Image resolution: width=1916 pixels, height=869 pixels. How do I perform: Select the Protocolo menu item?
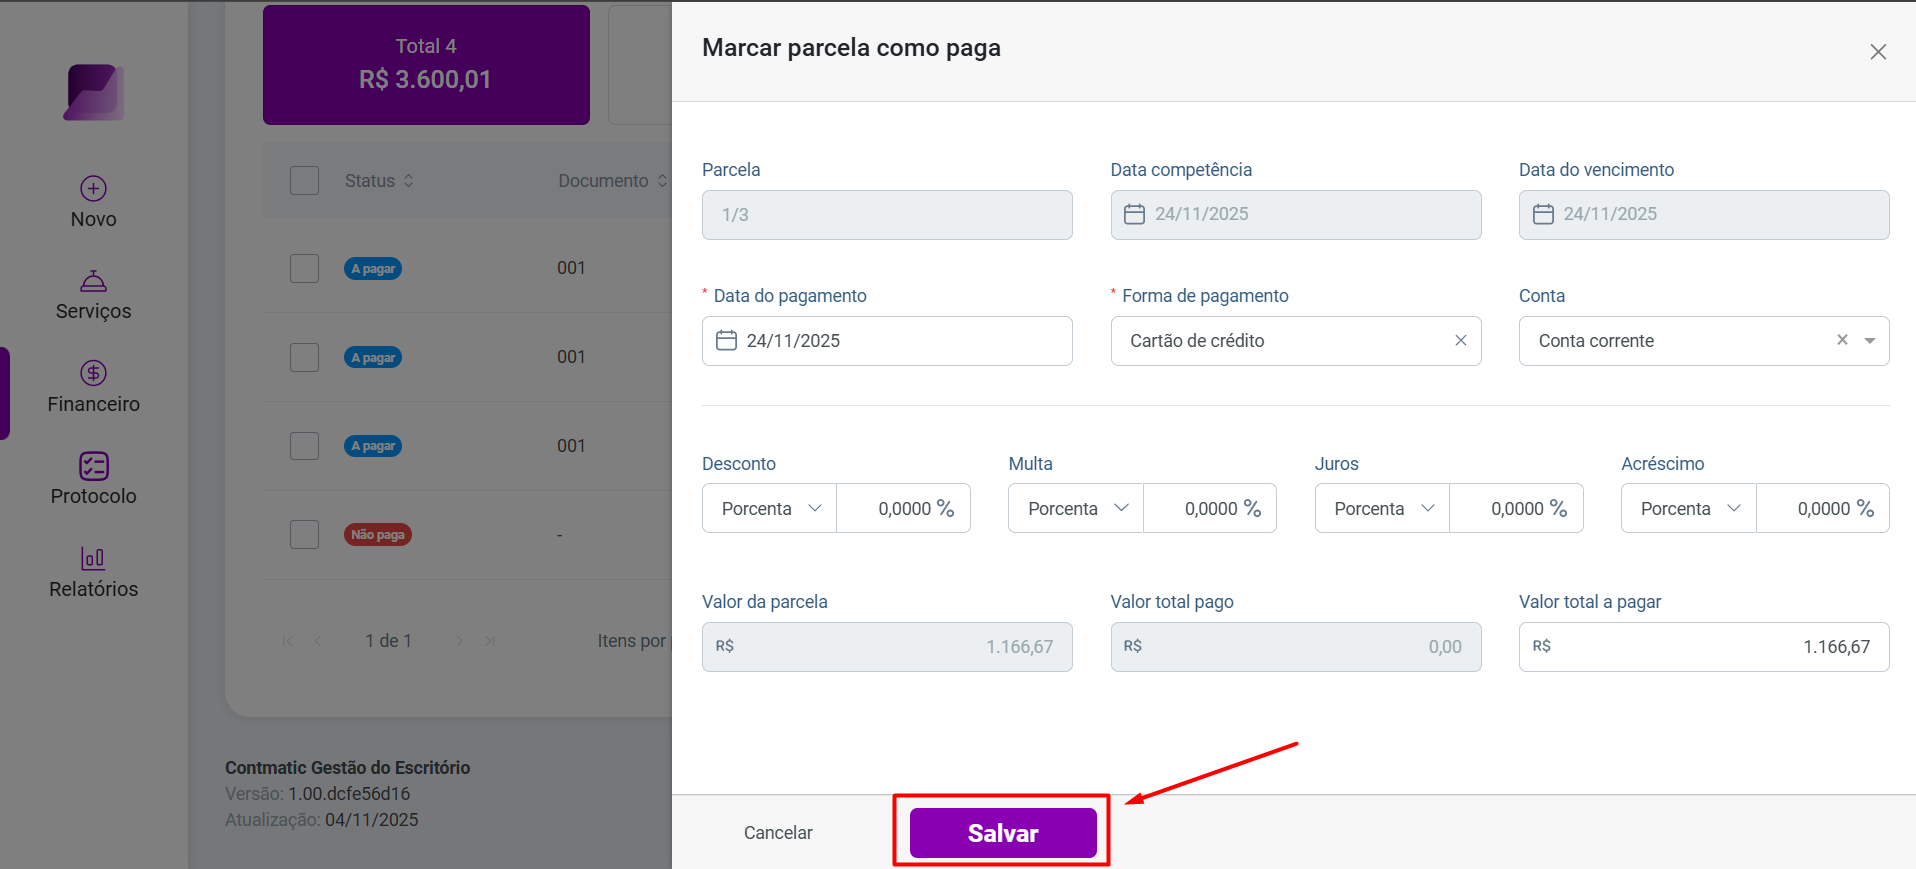pos(93,480)
